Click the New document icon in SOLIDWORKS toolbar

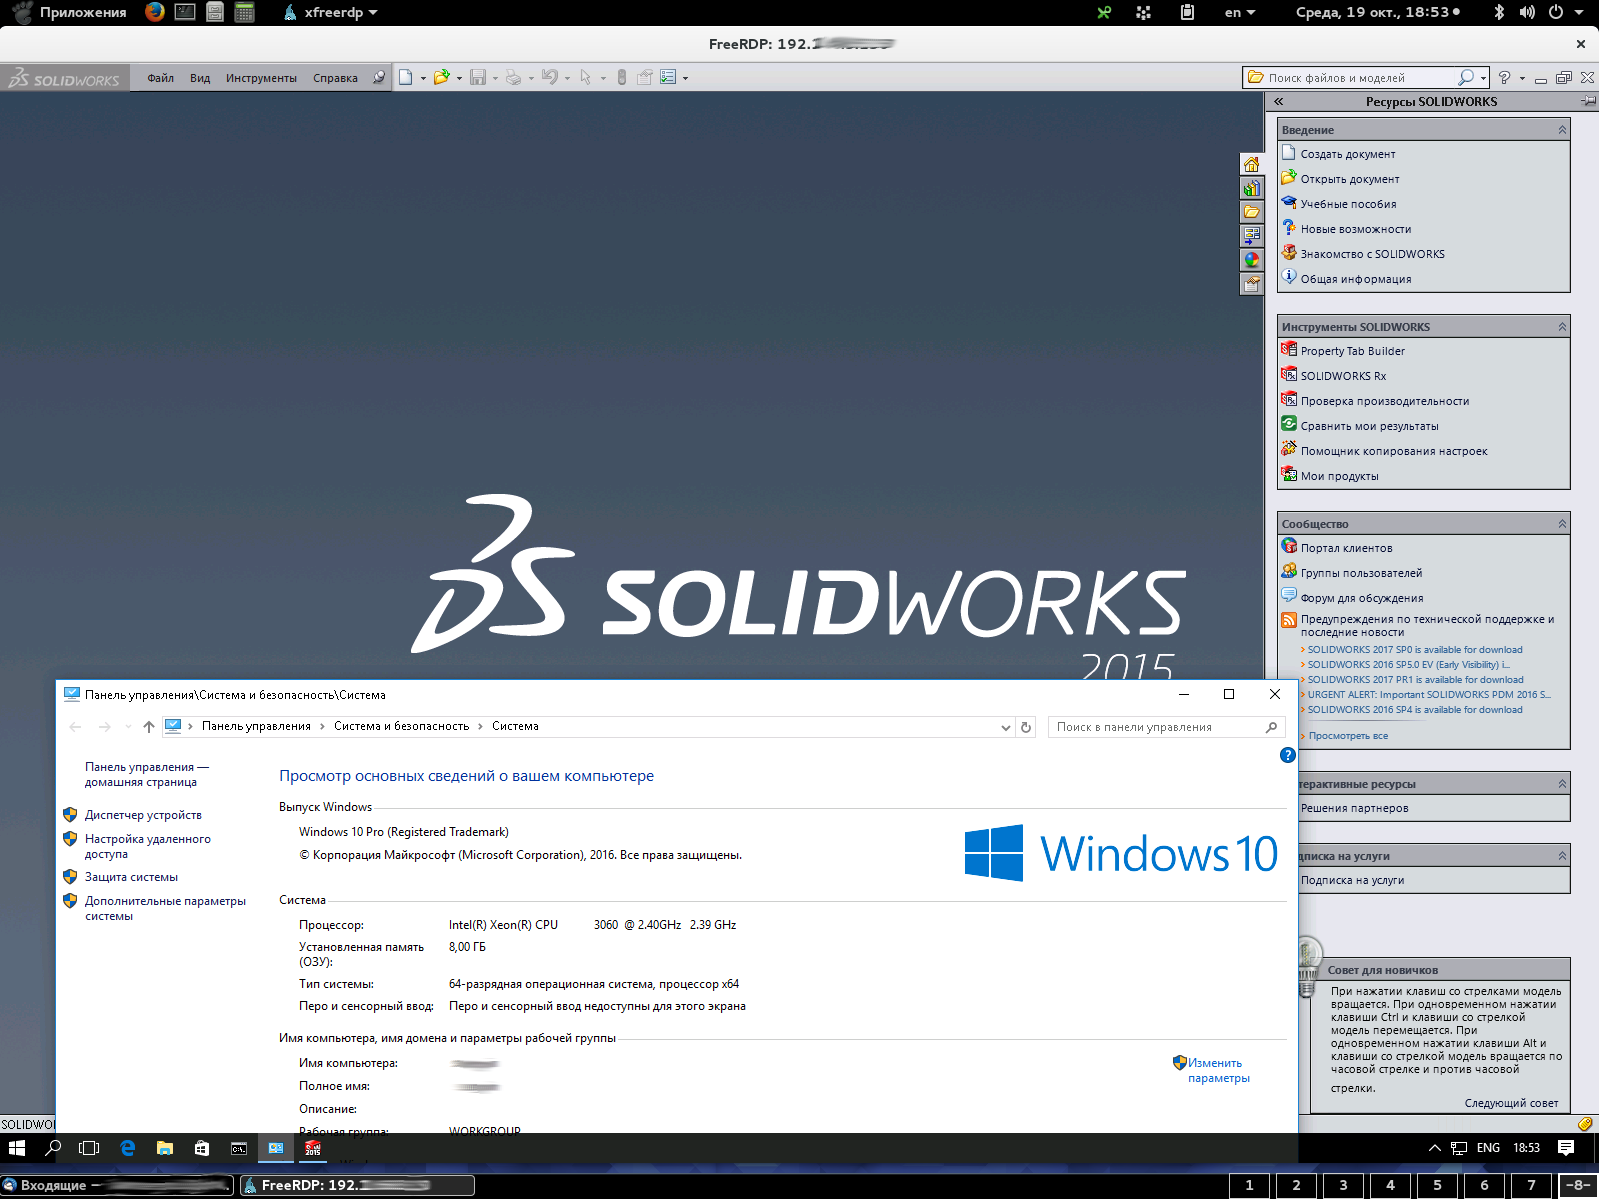[406, 77]
